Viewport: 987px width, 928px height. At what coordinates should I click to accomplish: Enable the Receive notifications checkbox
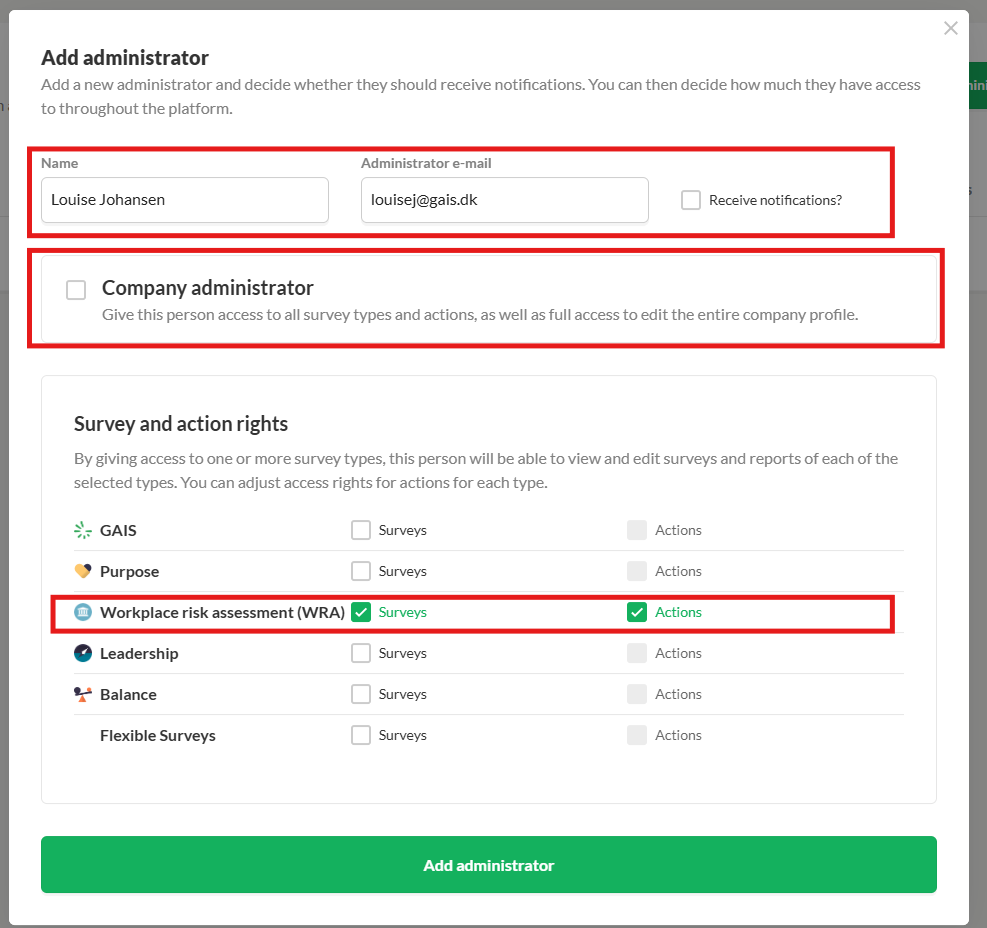tap(691, 200)
